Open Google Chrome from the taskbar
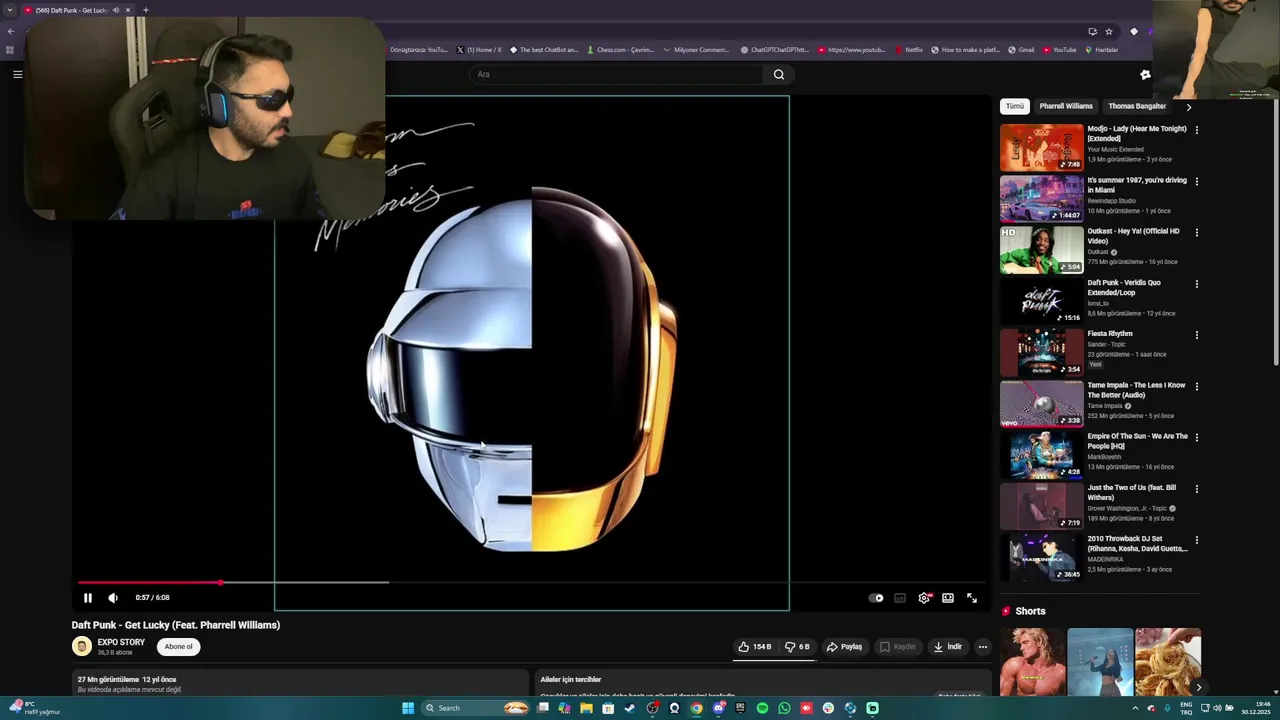The image size is (1280, 720). (696, 708)
